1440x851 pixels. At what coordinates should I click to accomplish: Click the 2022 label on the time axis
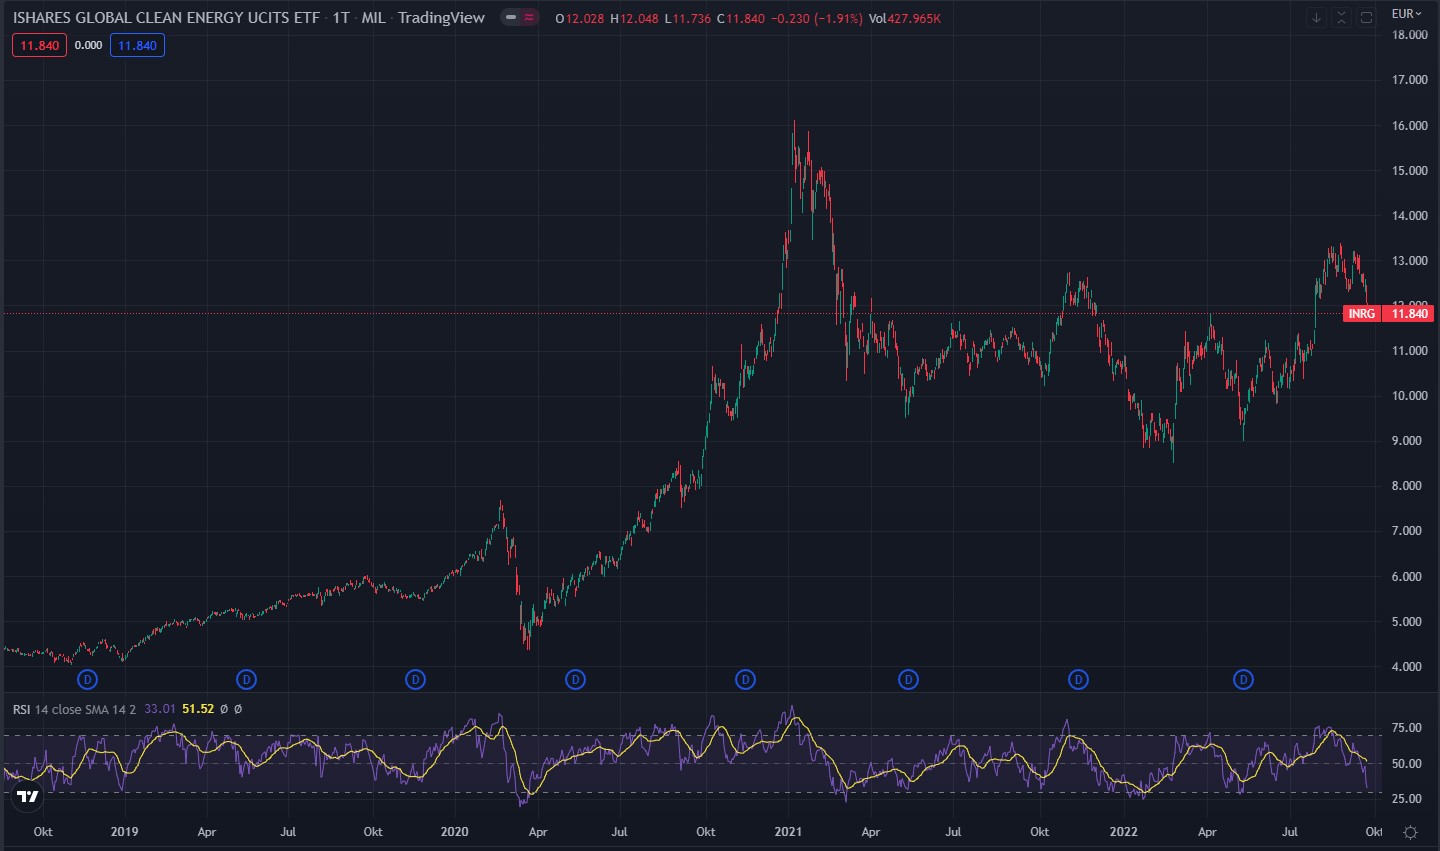click(x=1123, y=832)
